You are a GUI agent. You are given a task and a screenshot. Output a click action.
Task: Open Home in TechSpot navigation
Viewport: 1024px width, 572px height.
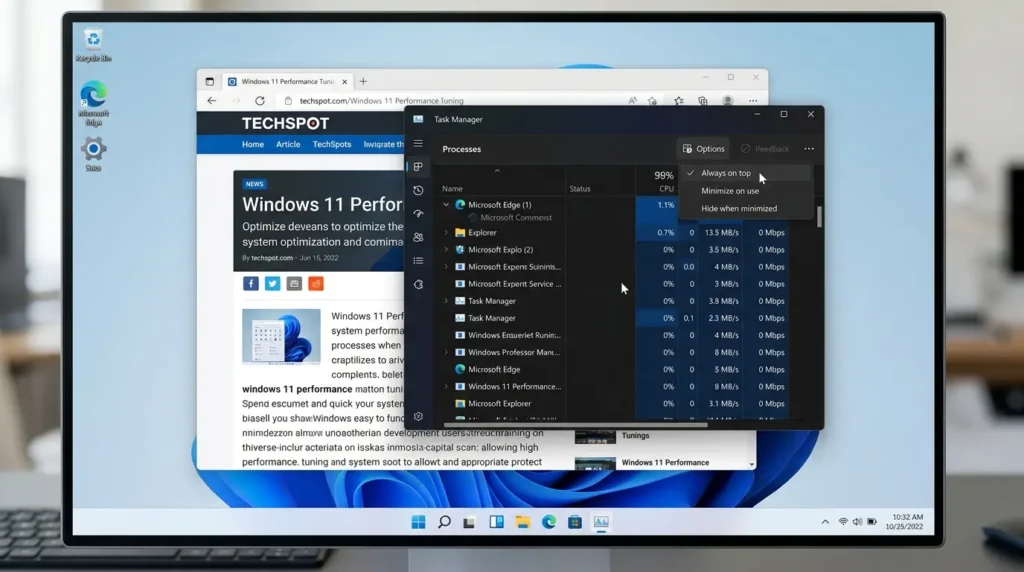click(x=253, y=144)
